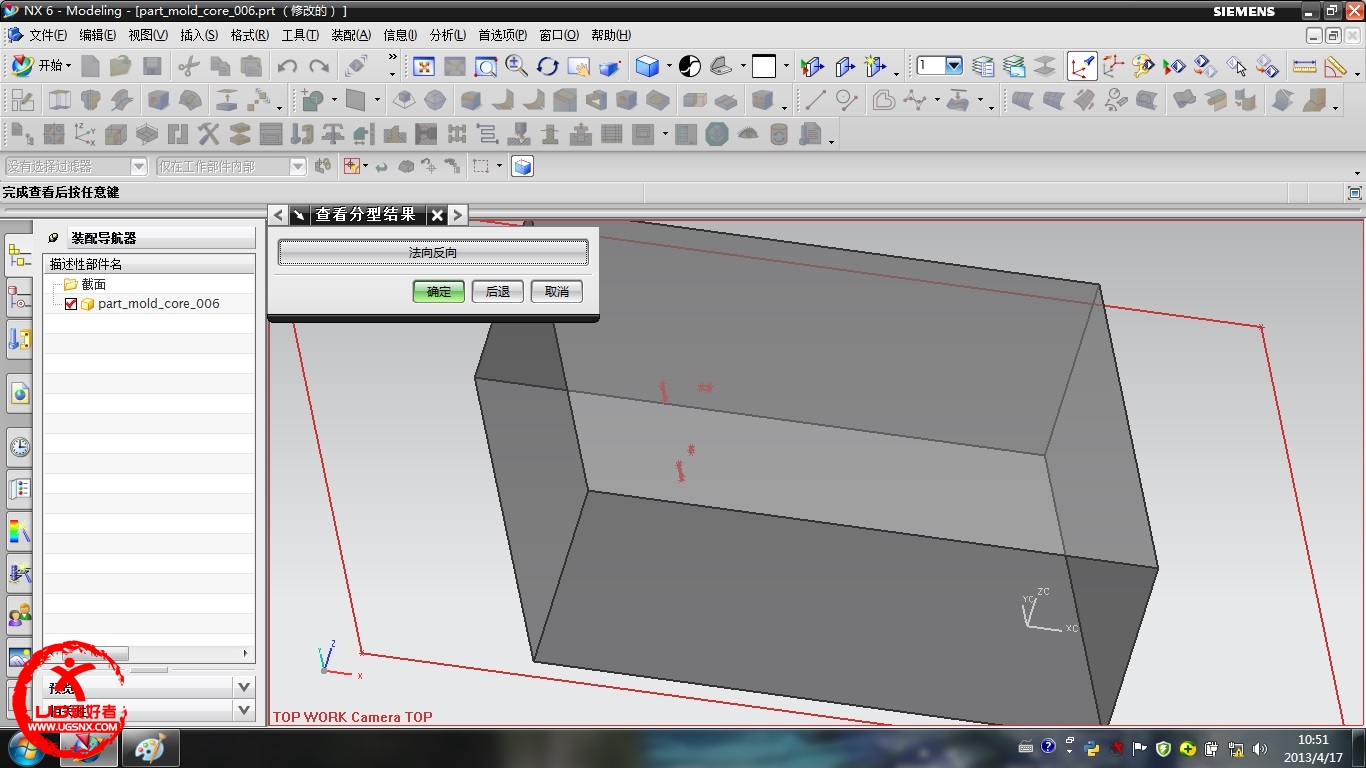The image size is (1366, 768).
Task: Select the Zoom in/out magnifier icon
Action: (x=517, y=67)
